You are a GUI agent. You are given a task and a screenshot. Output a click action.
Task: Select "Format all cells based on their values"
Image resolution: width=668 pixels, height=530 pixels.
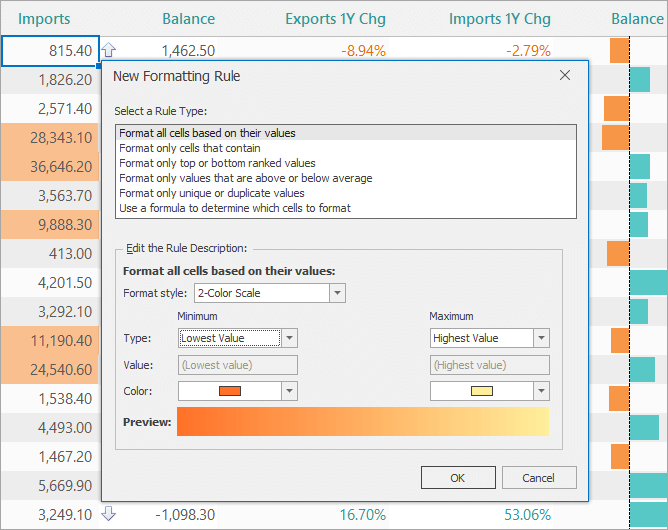207,133
